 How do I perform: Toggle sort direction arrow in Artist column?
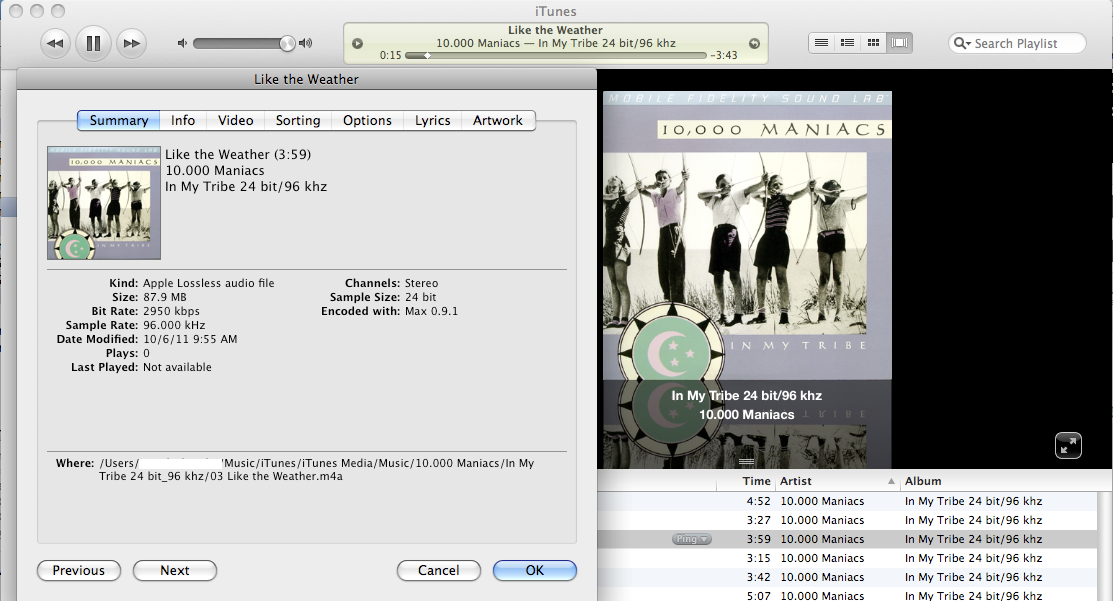tap(892, 481)
